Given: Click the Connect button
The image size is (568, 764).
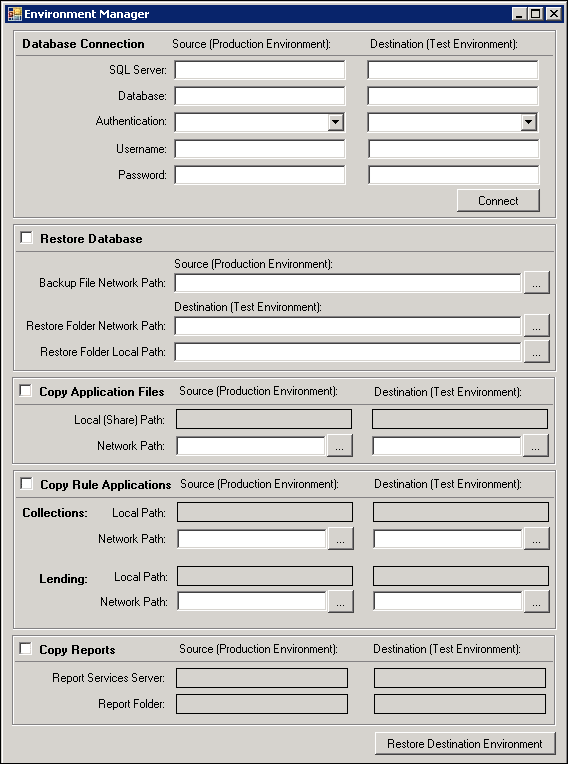Looking at the screenshot, I should click(x=498, y=201).
